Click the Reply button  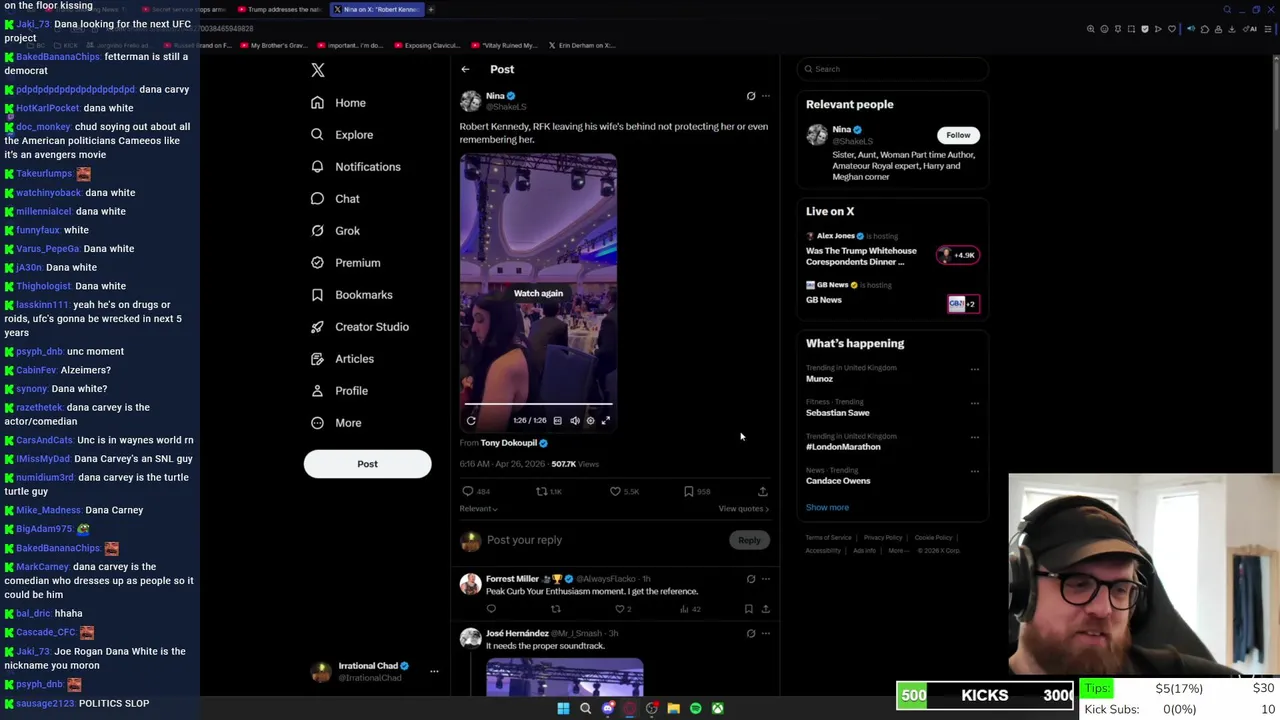pos(749,540)
